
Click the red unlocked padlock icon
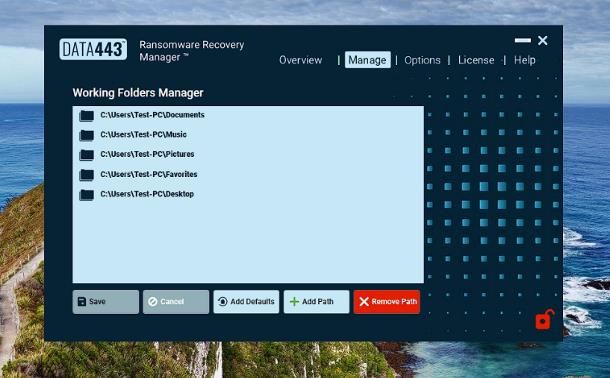click(545, 320)
